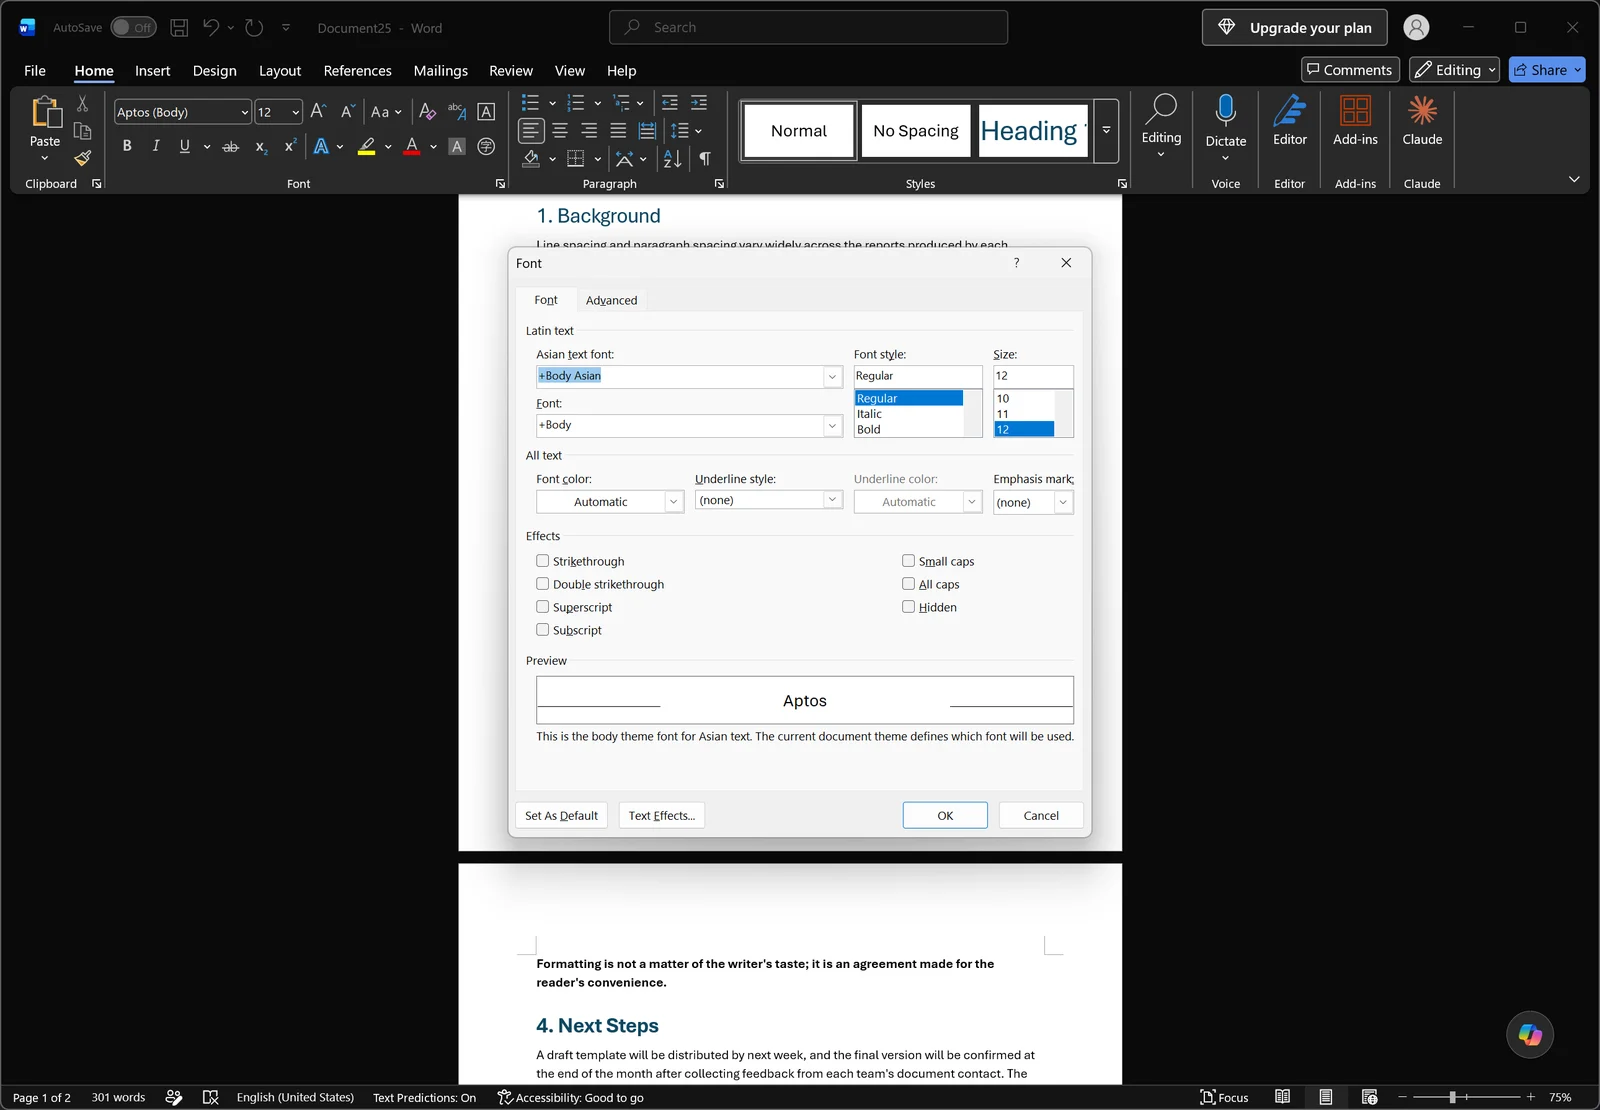This screenshot has width=1600, height=1110.
Task: Open the References ribbon tab
Action: click(357, 71)
